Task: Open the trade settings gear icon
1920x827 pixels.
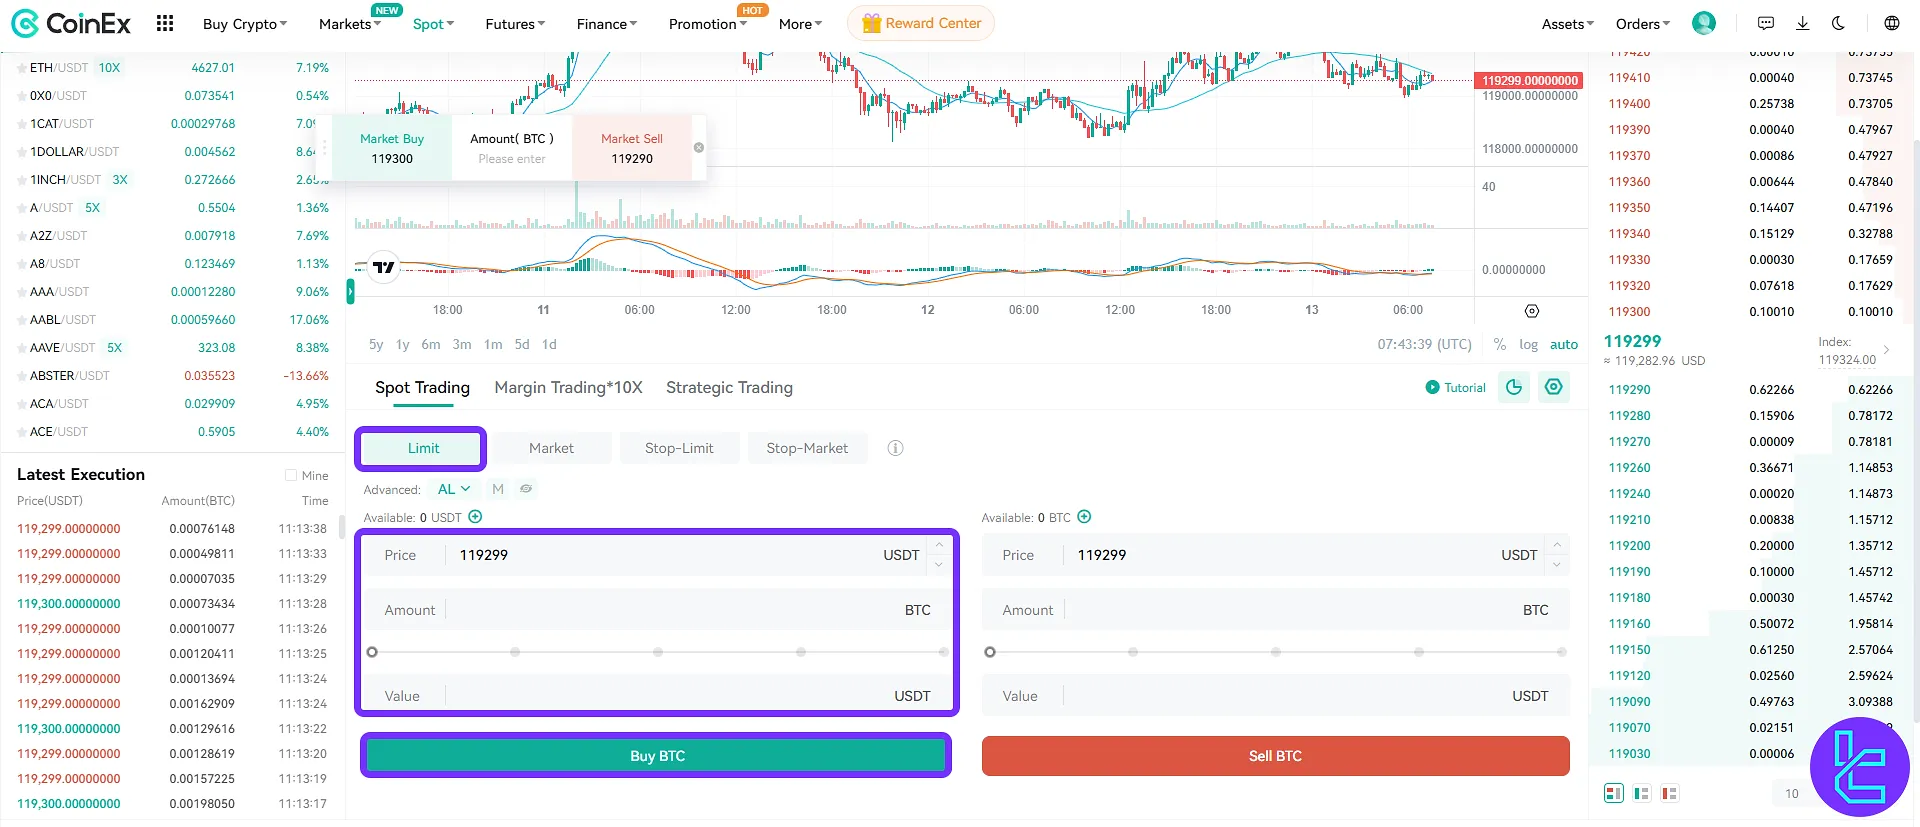Action: (x=1554, y=387)
